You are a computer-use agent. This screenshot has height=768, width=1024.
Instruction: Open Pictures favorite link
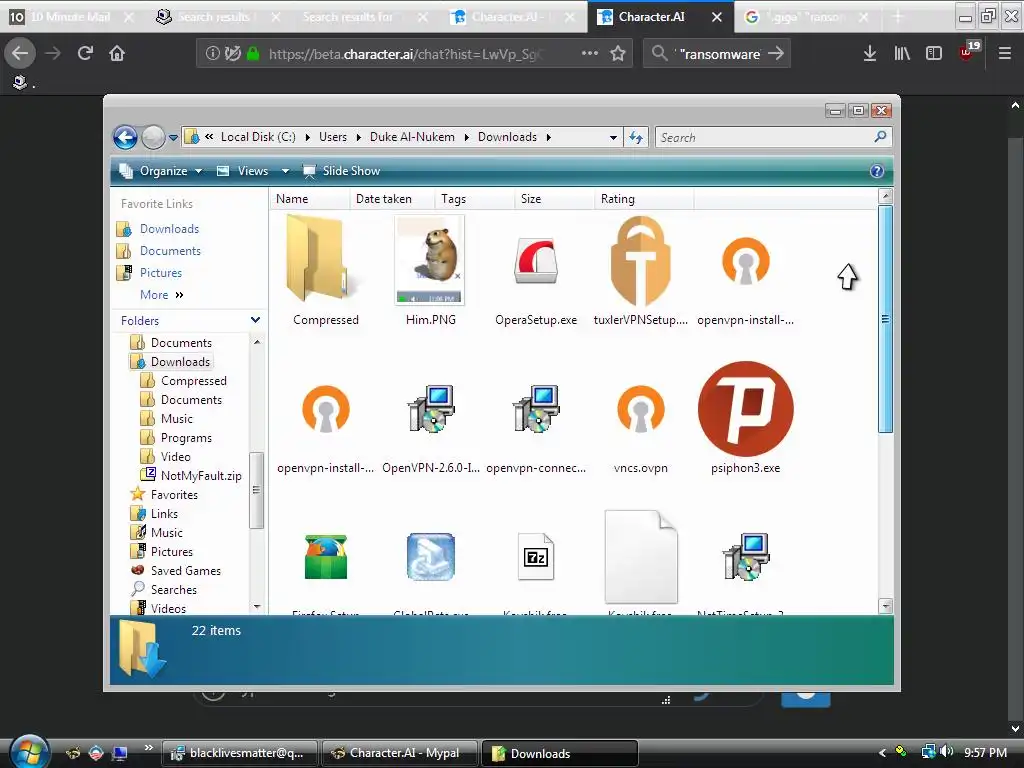coord(161,273)
